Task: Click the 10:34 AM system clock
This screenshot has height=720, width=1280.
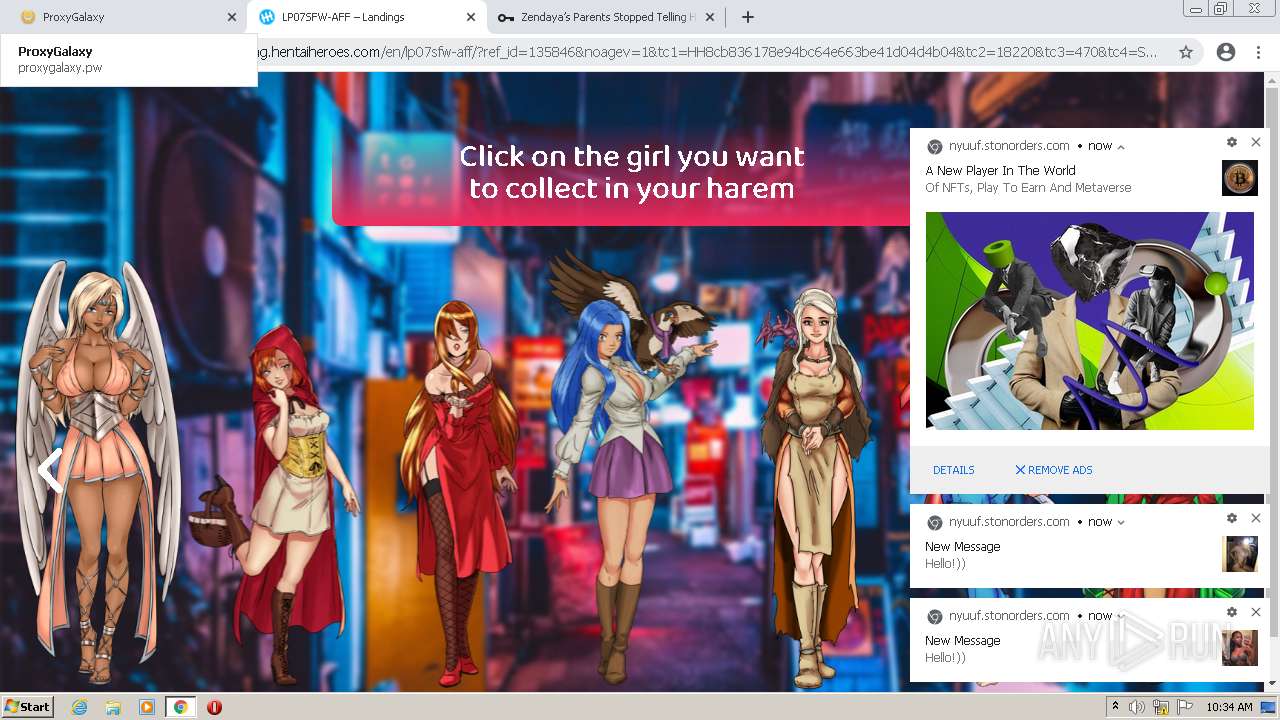Action: click(x=1229, y=707)
